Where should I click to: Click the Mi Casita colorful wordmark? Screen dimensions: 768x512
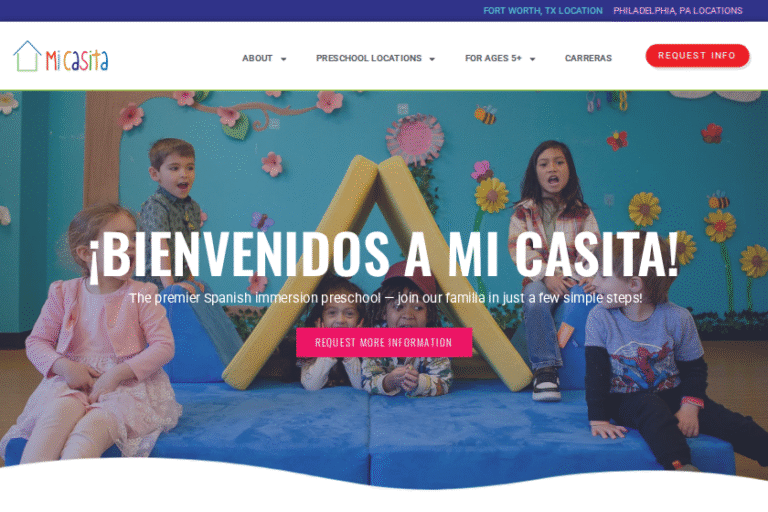(x=77, y=60)
